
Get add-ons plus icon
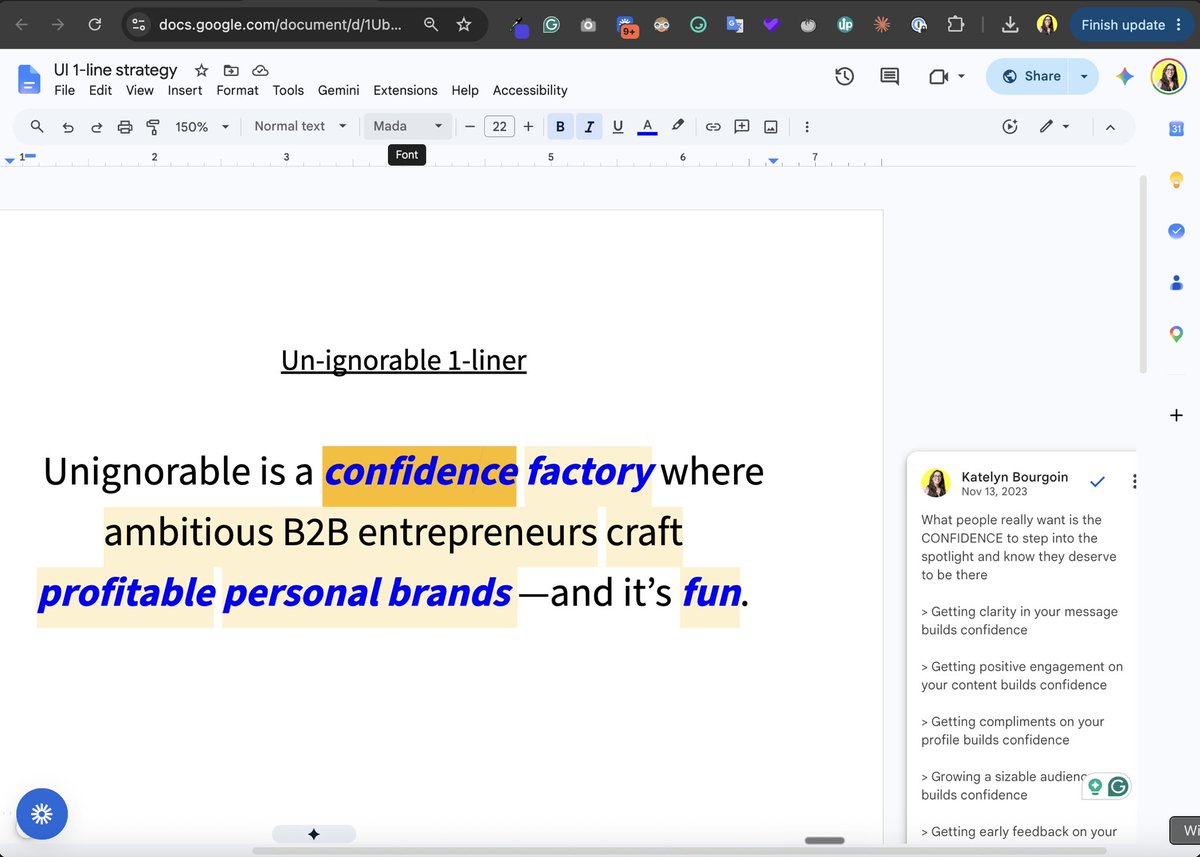pyautogui.click(x=1176, y=415)
